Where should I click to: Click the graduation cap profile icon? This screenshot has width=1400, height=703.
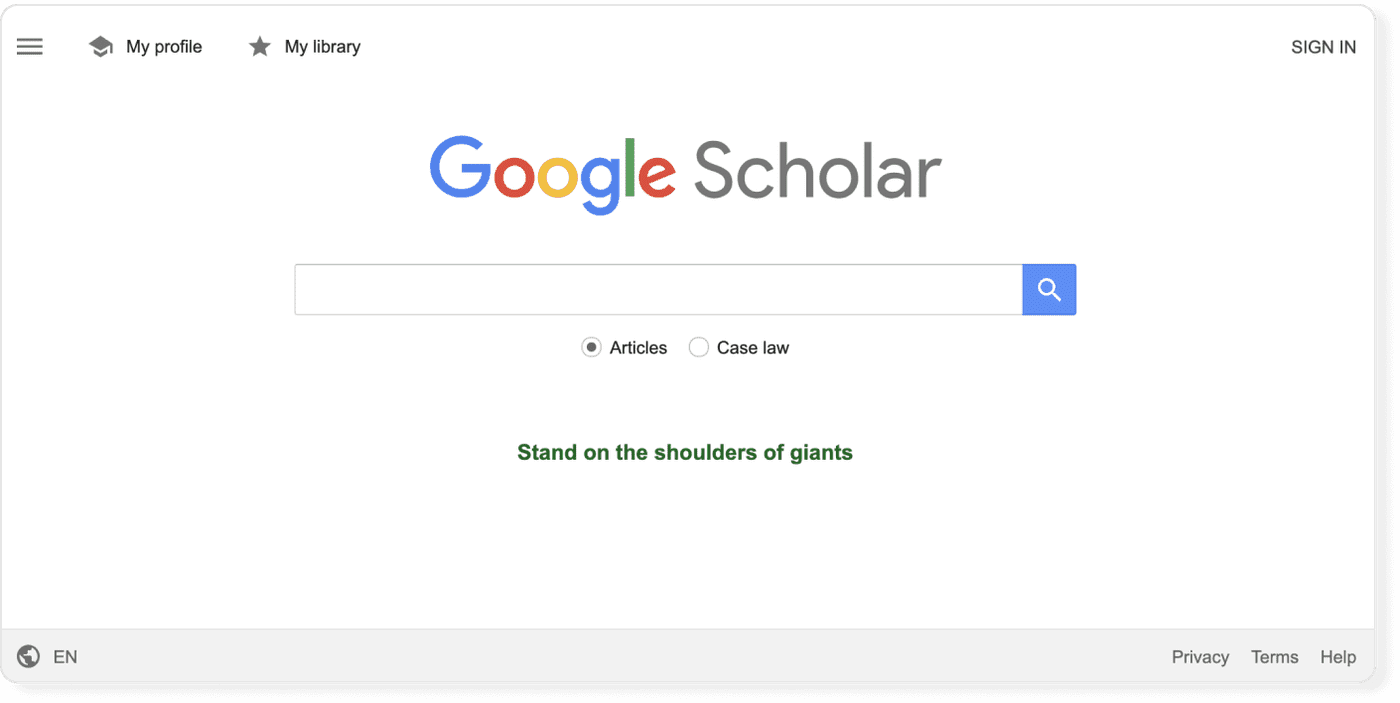100,46
